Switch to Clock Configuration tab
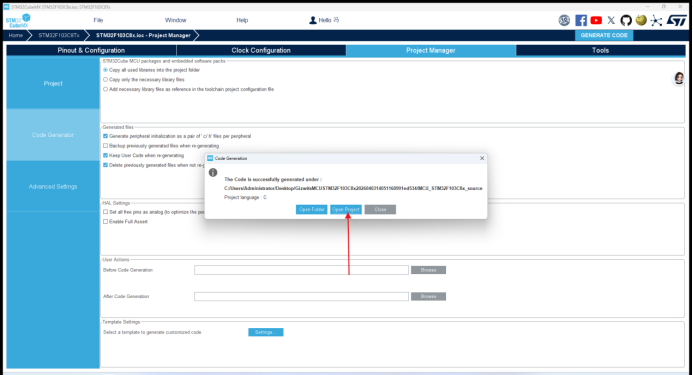693x375 pixels. 261,50
